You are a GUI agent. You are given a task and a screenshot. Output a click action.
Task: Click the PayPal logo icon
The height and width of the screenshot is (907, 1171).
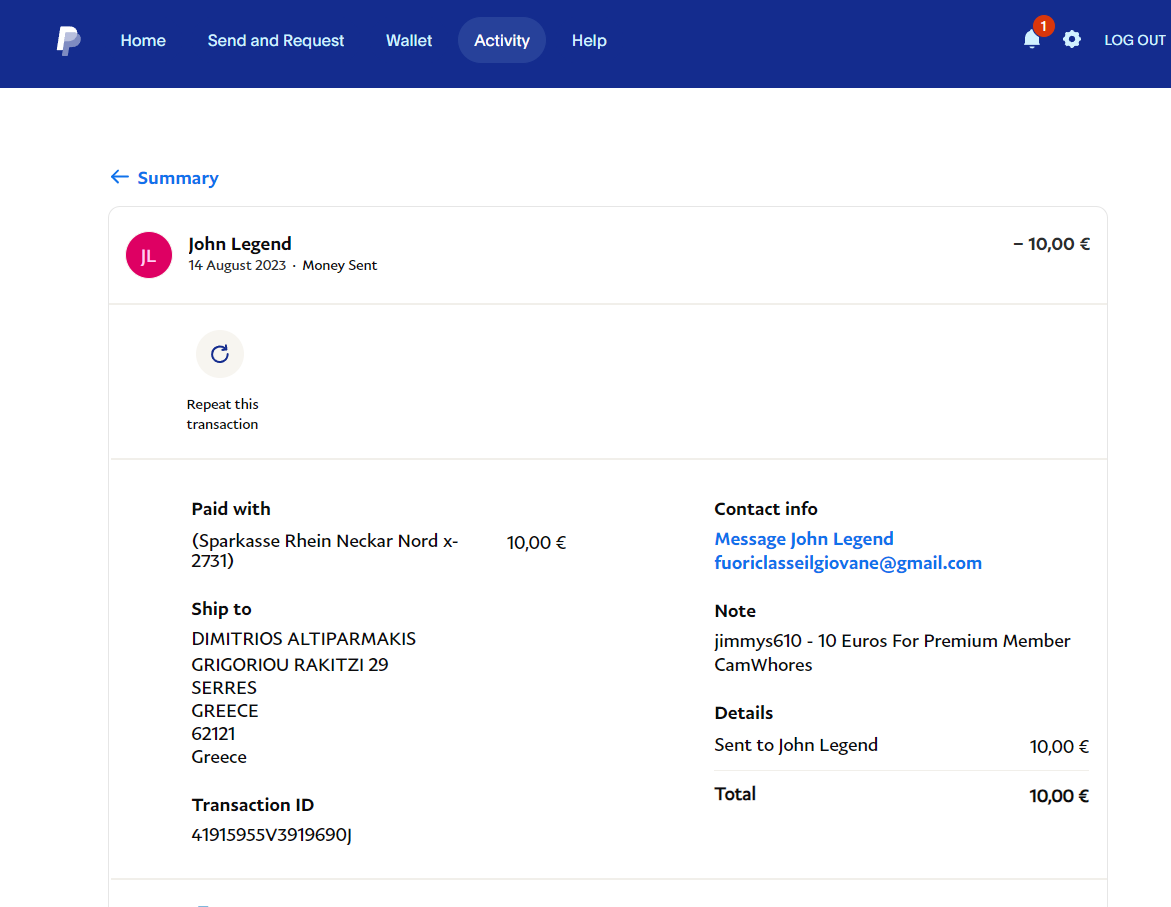pyautogui.click(x=69, y=40)
